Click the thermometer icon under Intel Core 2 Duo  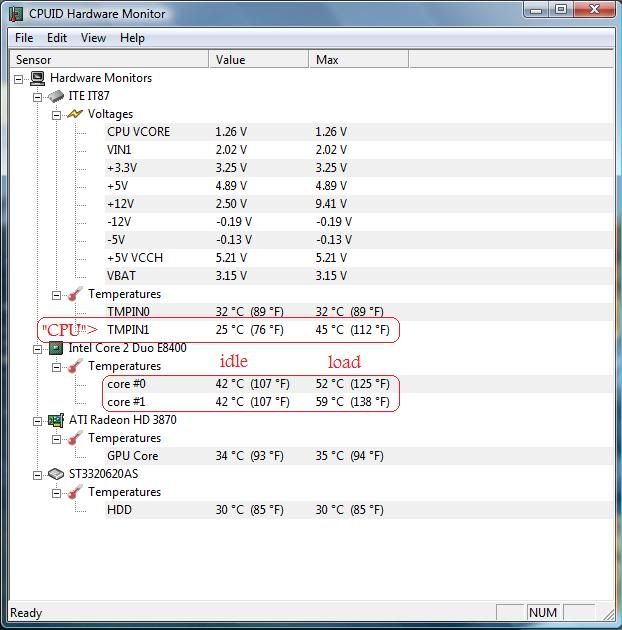click(75, 366)
